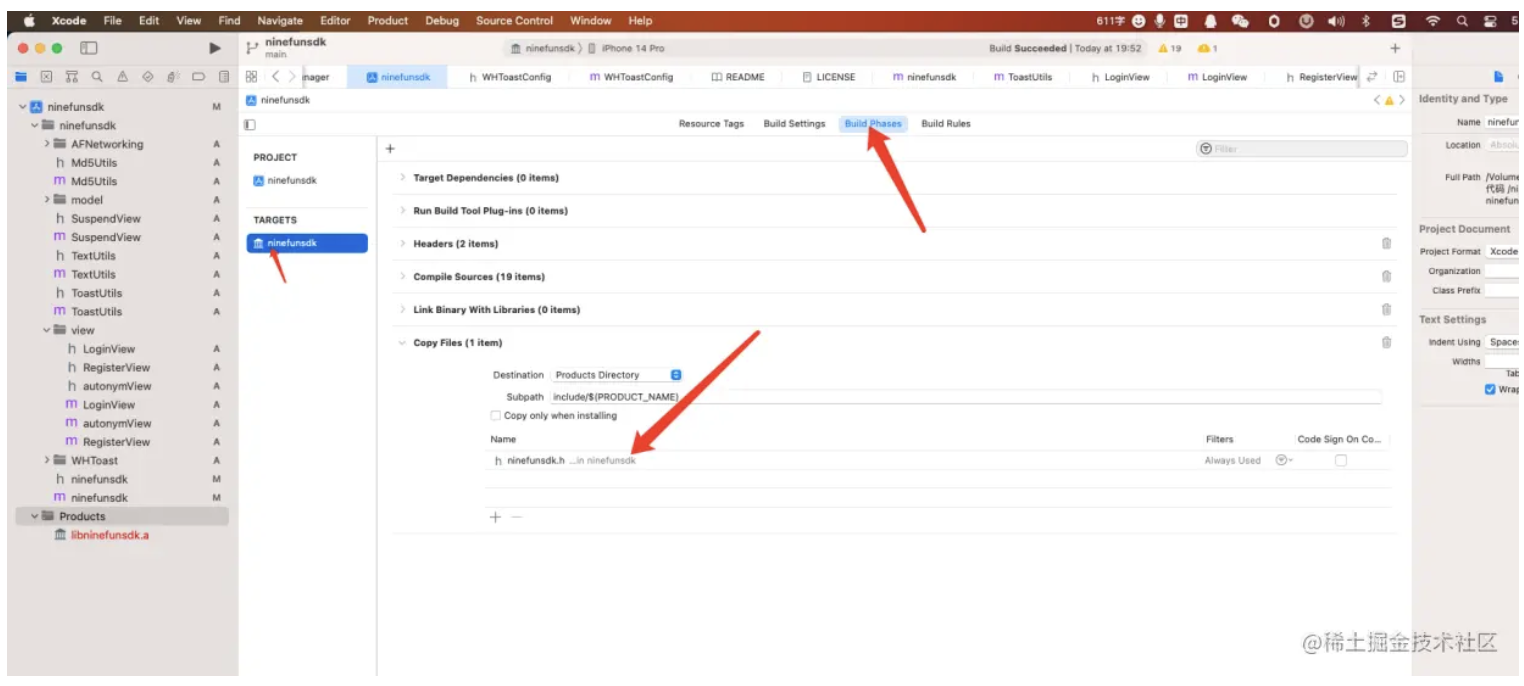Go forward in editor history
This screenshot has width=1524, height=686.
coord(292,76)
